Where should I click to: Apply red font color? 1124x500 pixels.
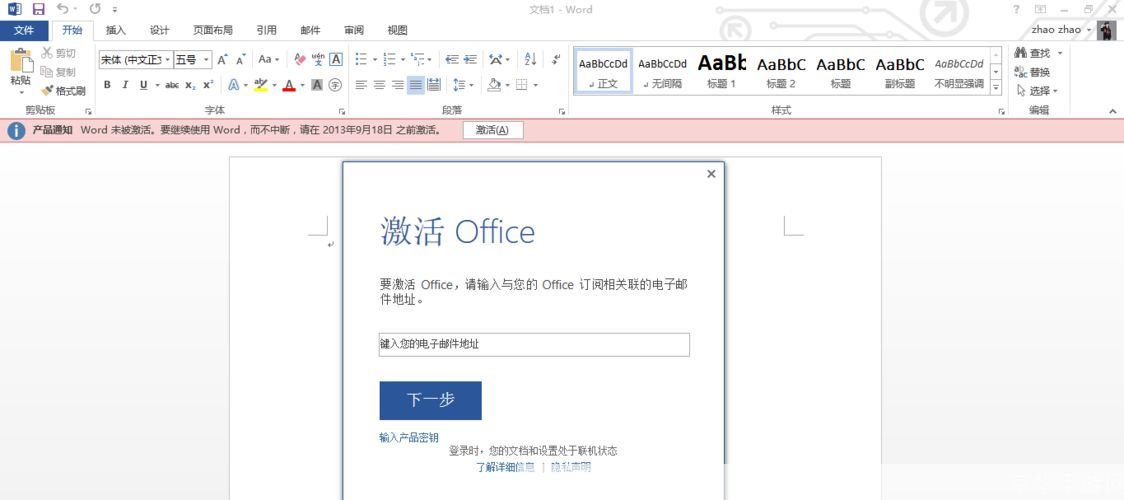tap(289, 85)
